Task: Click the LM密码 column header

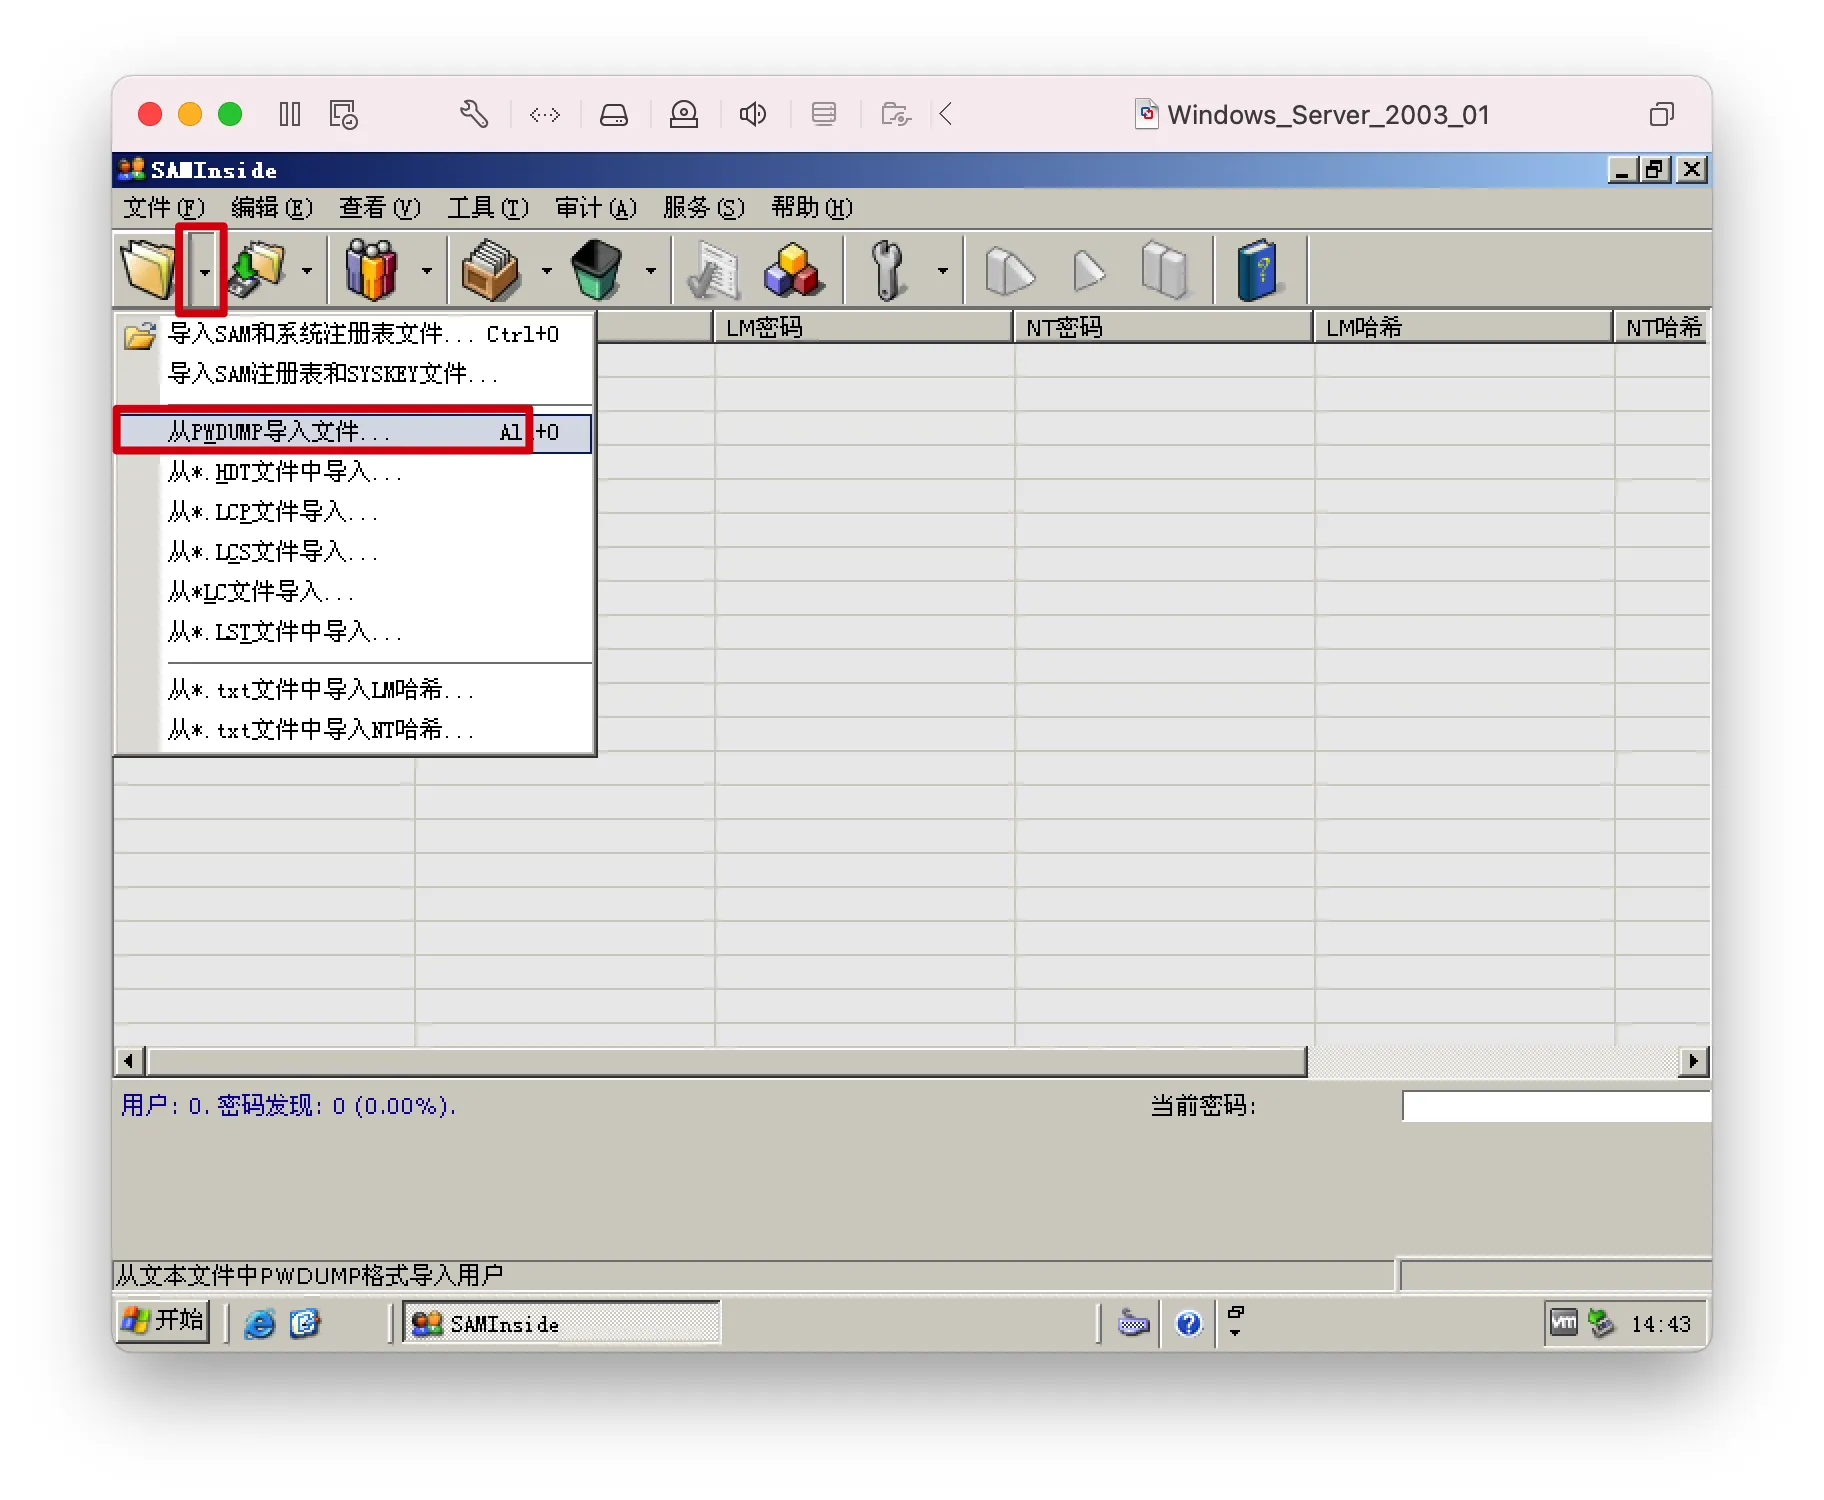Action: [x=863, y=327]
